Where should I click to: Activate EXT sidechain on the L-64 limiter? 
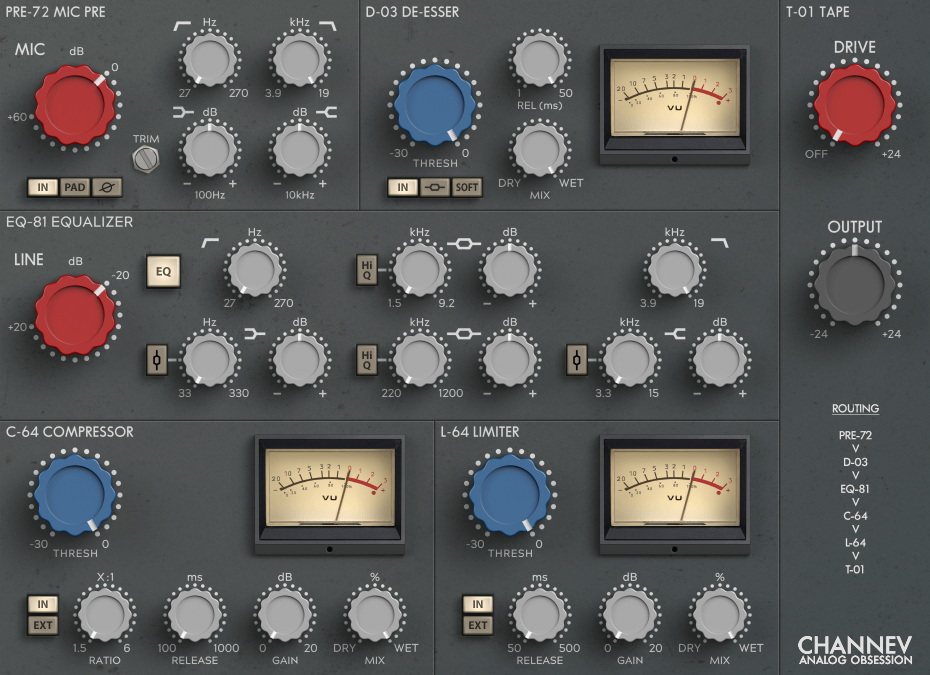[478, 625]
